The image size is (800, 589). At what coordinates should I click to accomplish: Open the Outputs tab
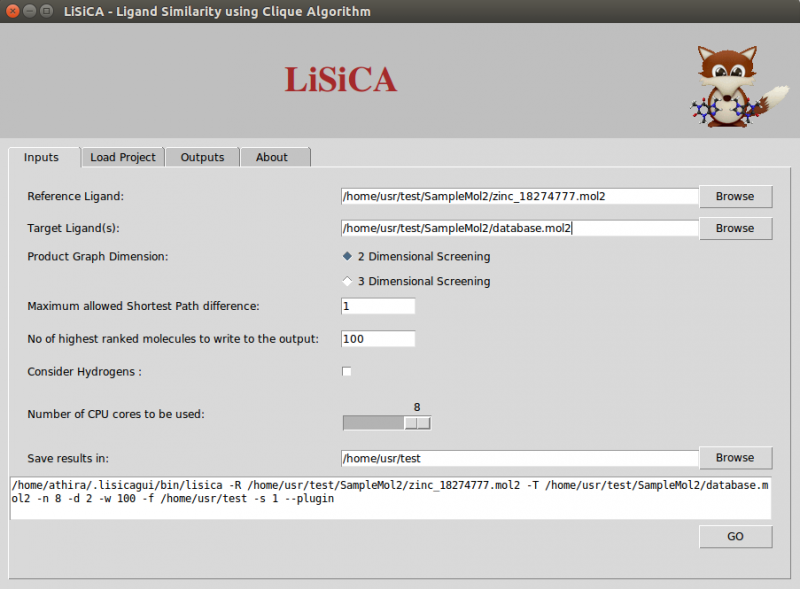coord(202,157)
